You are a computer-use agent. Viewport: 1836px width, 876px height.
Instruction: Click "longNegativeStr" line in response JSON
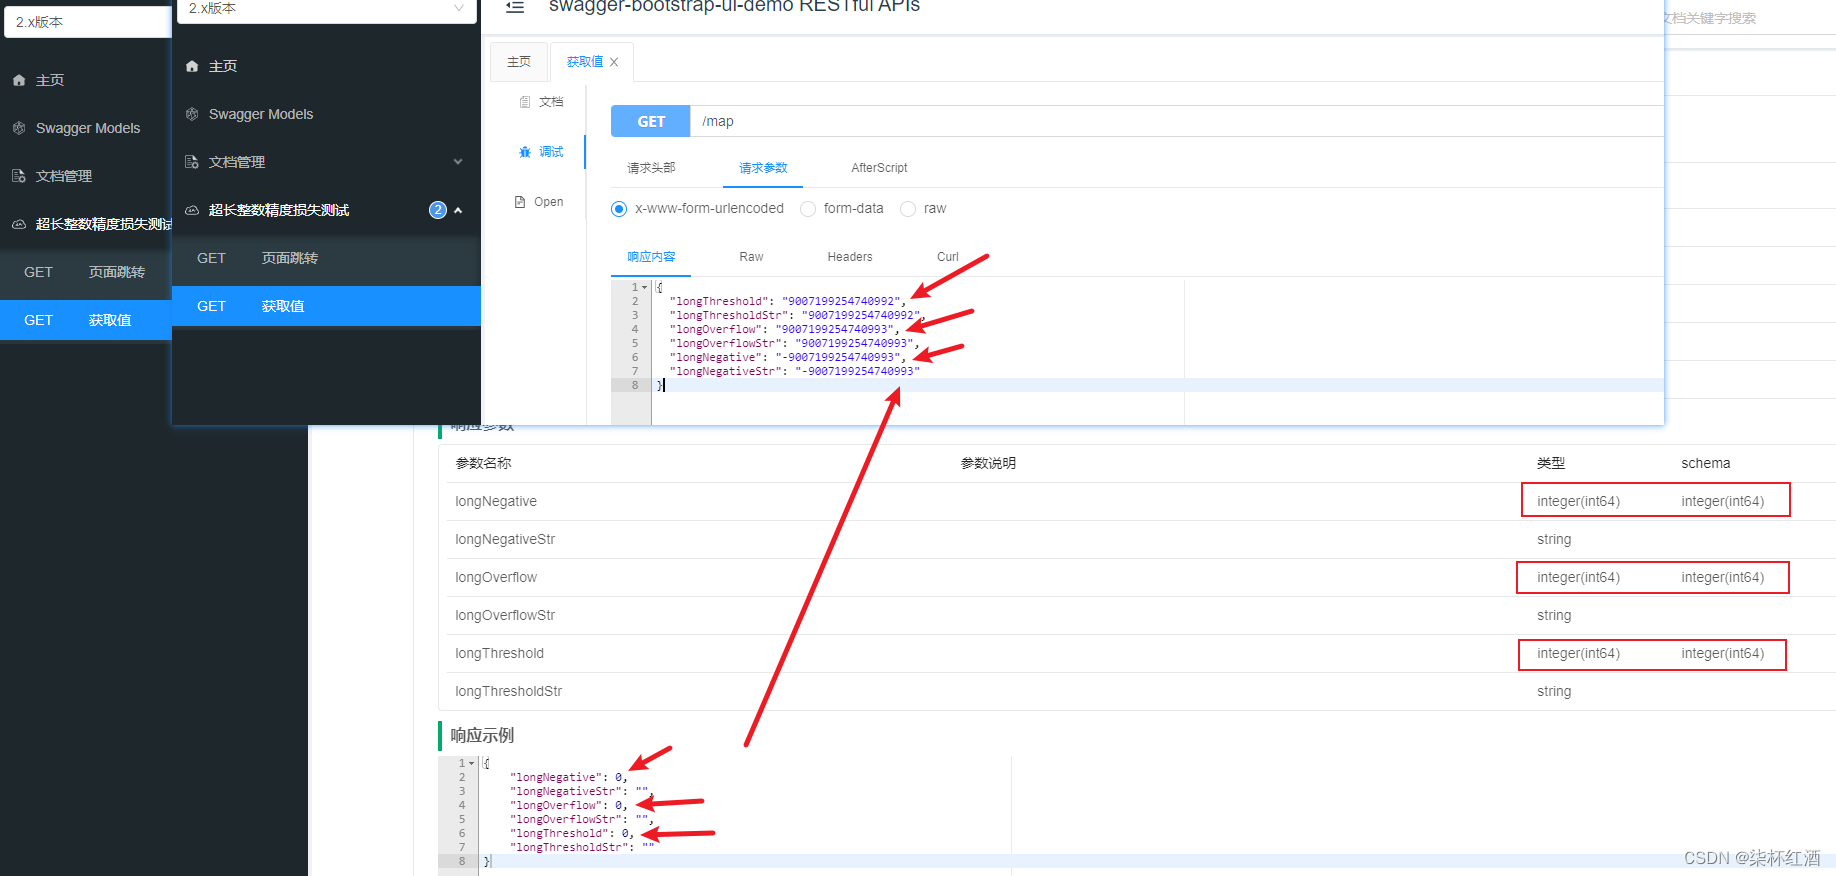[794, 371]
